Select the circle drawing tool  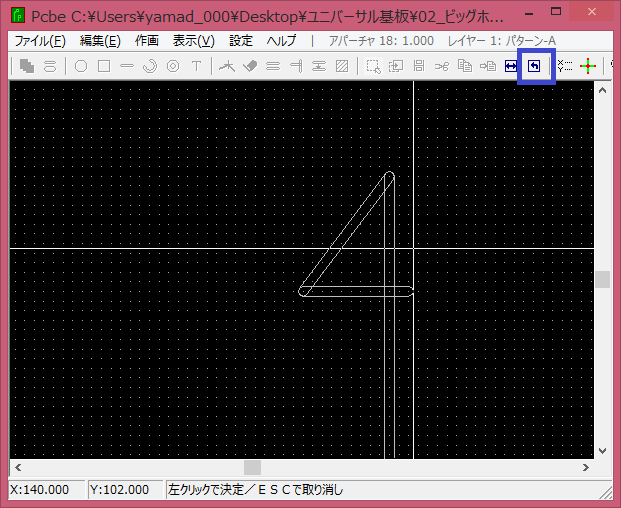81,66
